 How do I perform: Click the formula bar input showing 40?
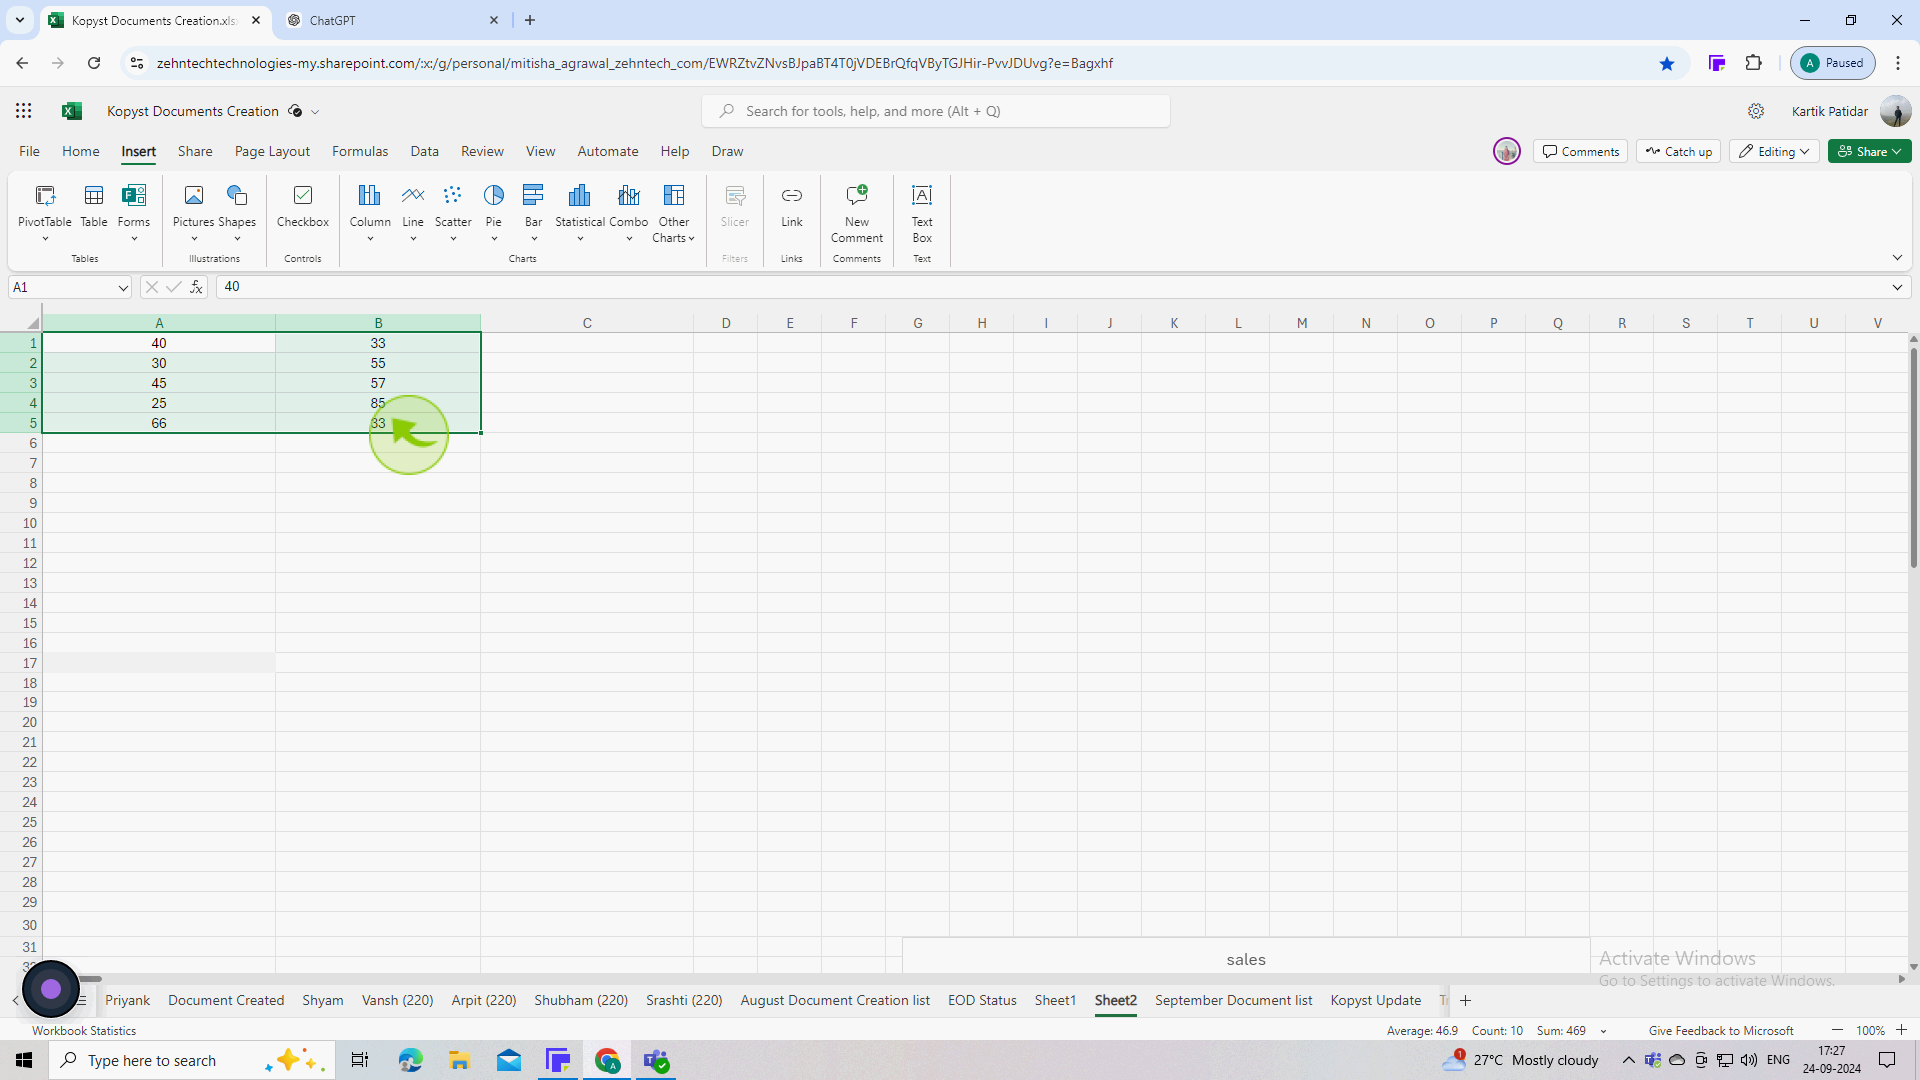[x=1050, y=287]
